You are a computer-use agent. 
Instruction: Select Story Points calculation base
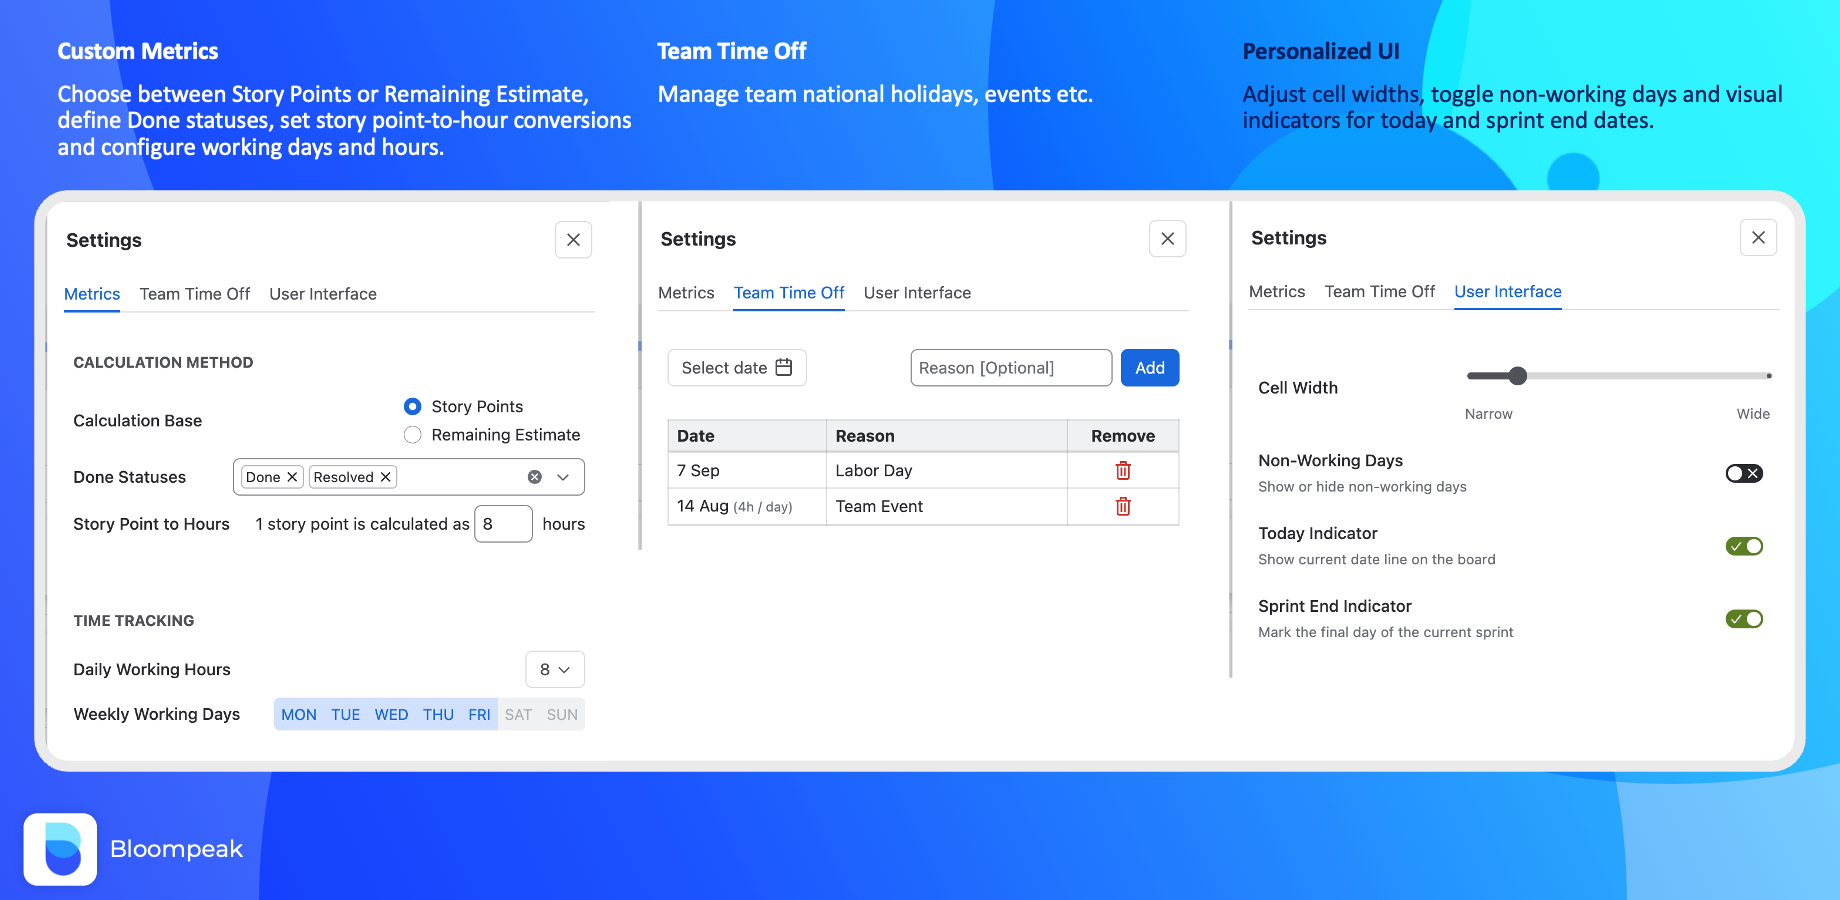(x=412, y=406)
